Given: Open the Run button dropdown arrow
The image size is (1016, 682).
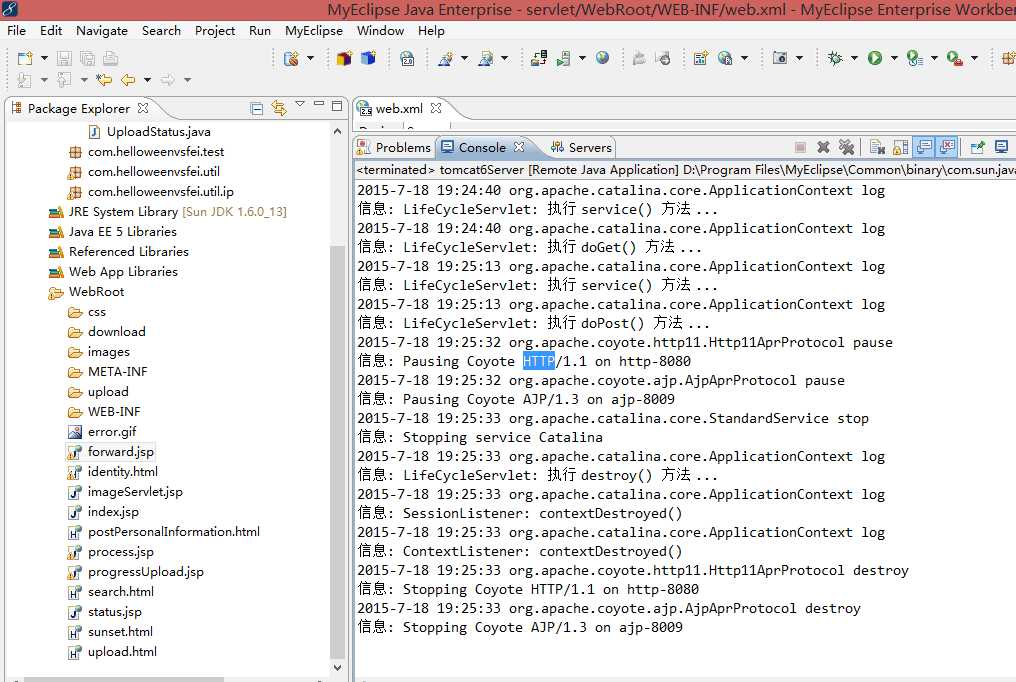Looking at the screenshot, I should tap(894, 58).
